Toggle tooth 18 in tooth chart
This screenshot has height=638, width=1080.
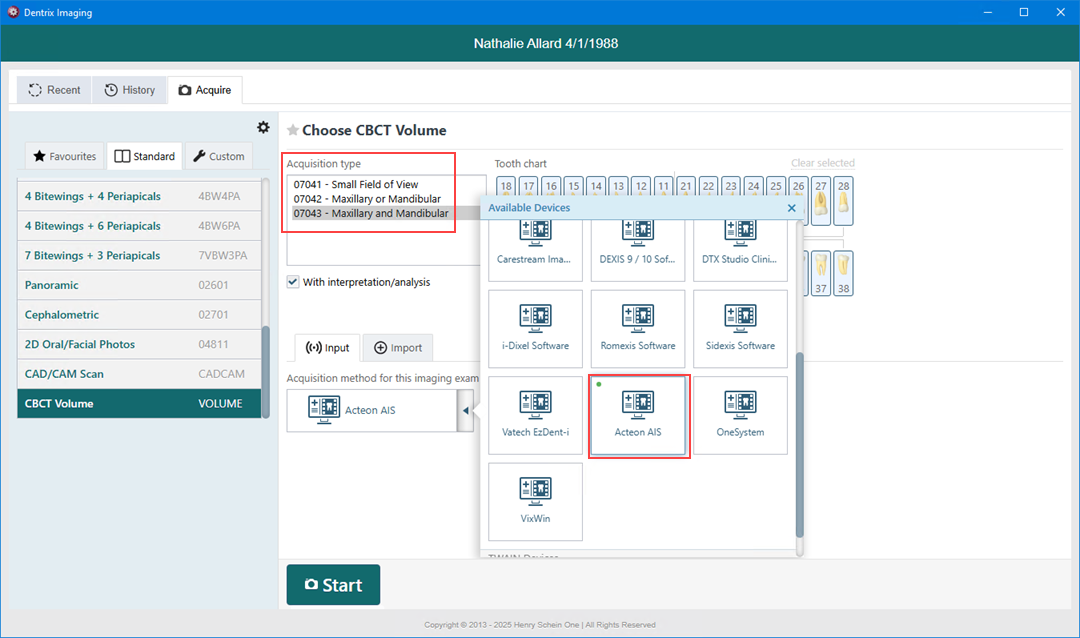coord(505,186)
